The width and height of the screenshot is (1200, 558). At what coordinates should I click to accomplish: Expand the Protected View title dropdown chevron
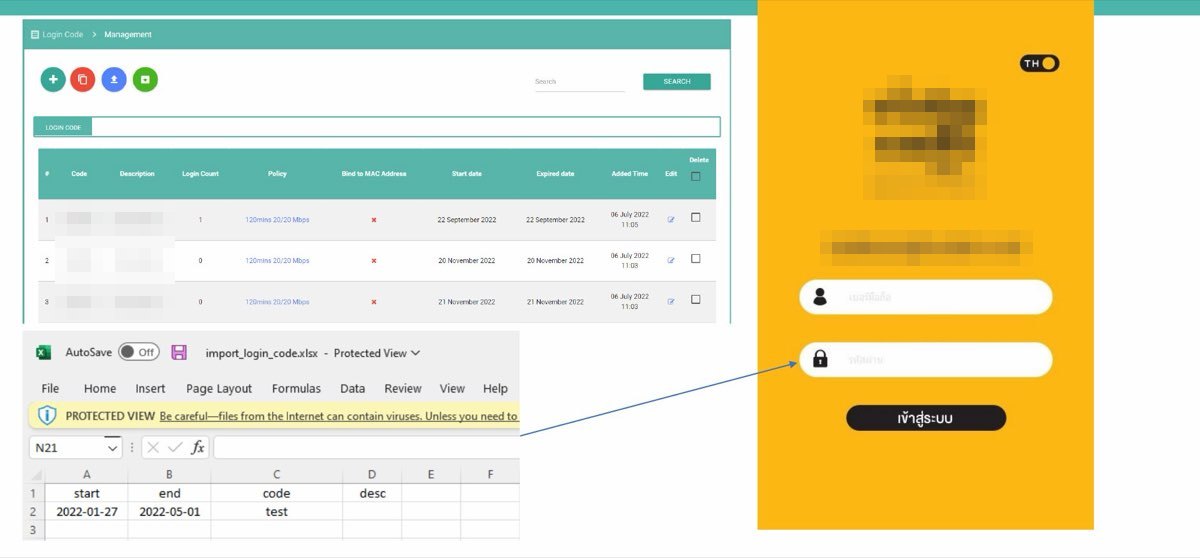coord(415,353)
